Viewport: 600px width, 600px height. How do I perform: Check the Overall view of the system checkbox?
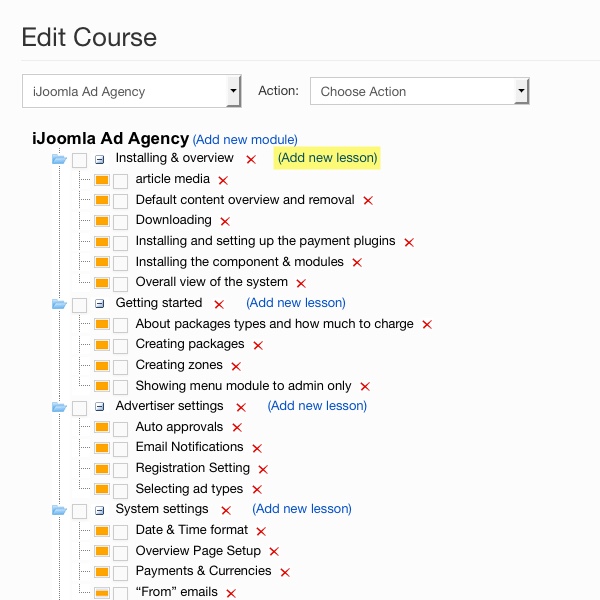tap(121, 284)
